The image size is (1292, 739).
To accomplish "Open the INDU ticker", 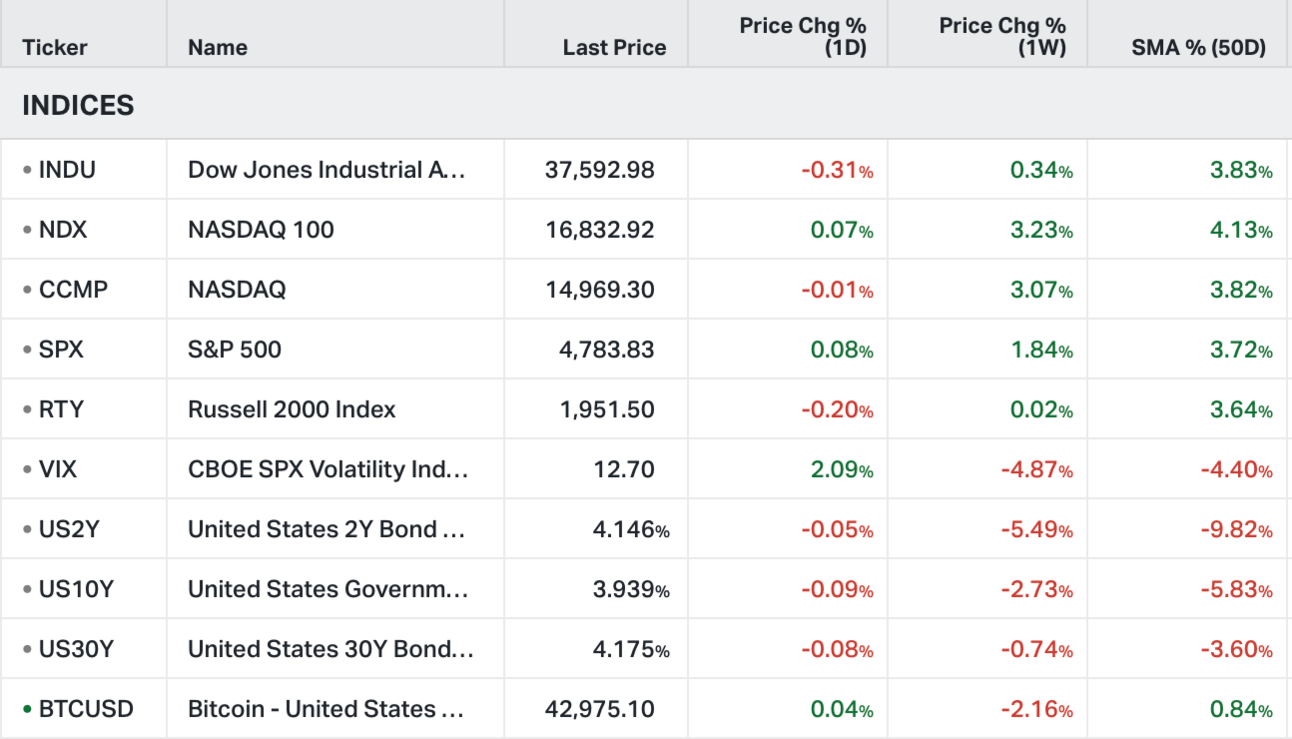I will coord(66,170).
